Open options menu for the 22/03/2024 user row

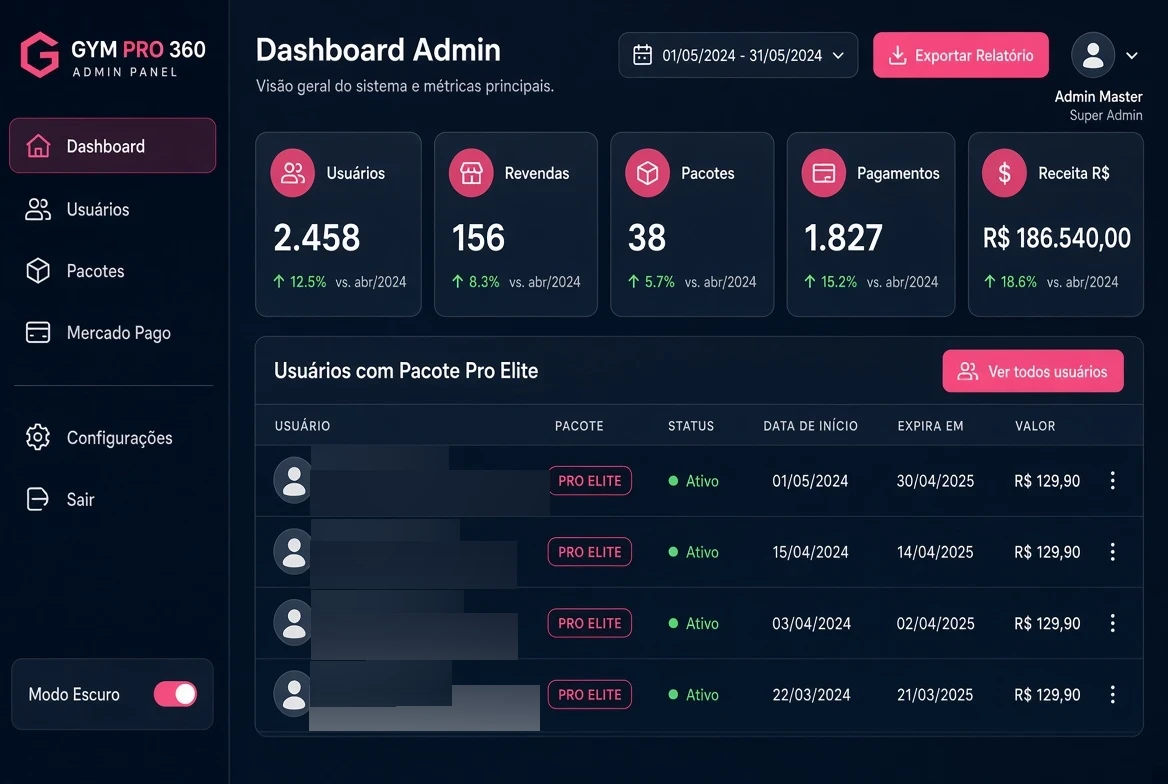click(1112, 695)
